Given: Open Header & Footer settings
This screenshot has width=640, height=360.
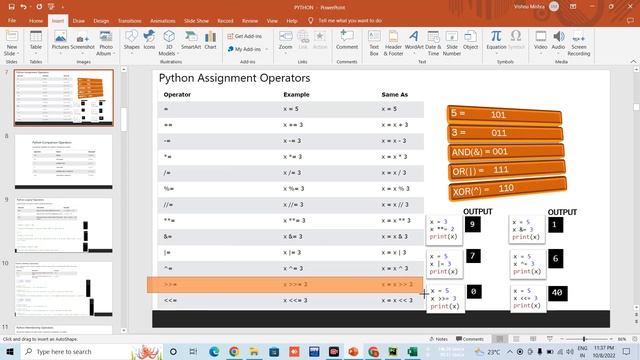Looking at the screenshot, I should [393, 43].
